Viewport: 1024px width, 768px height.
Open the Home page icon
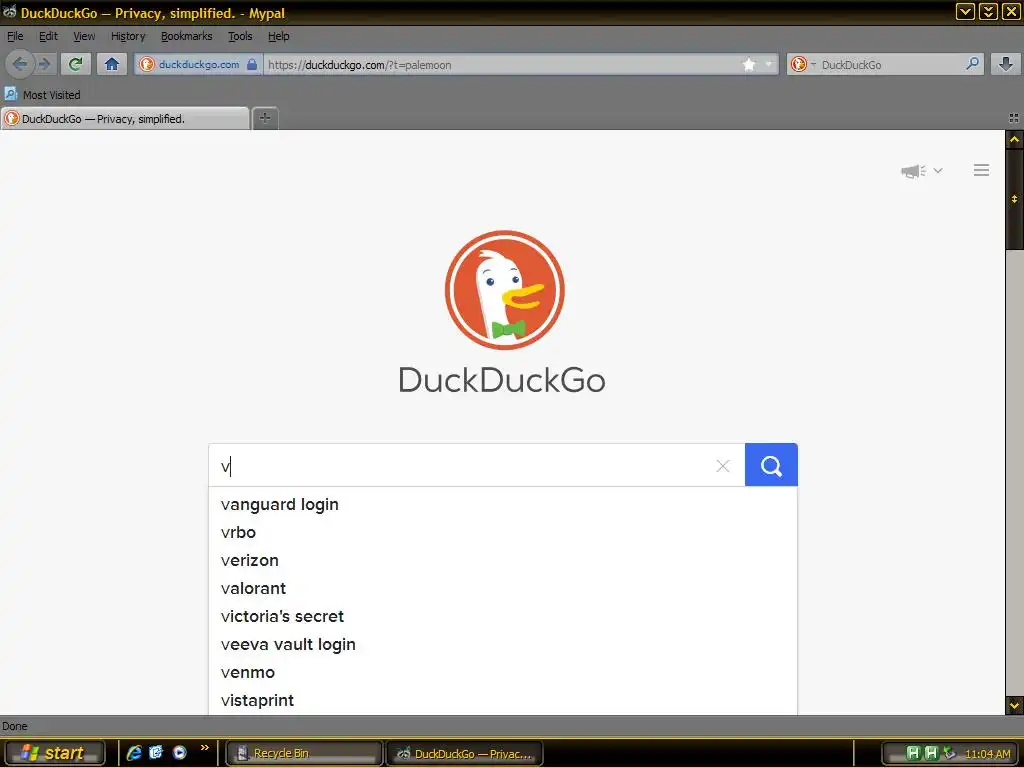(x=112, y=64)
